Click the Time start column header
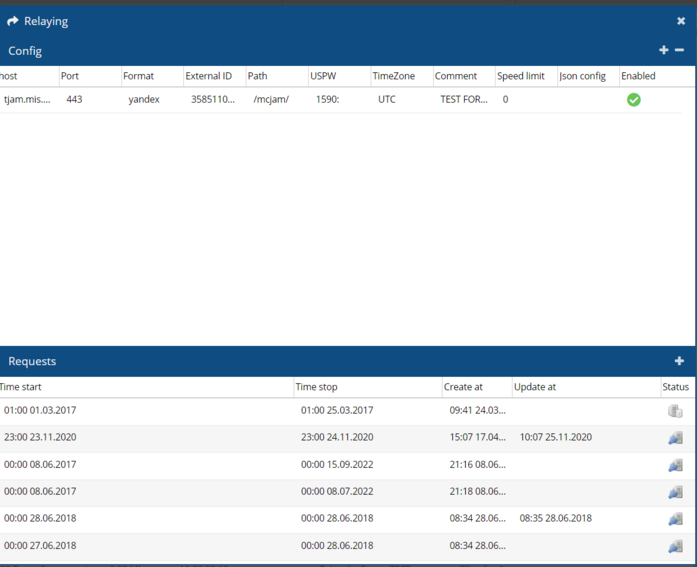This screenshot has width=697, height=567. click(x=21, y=387)
